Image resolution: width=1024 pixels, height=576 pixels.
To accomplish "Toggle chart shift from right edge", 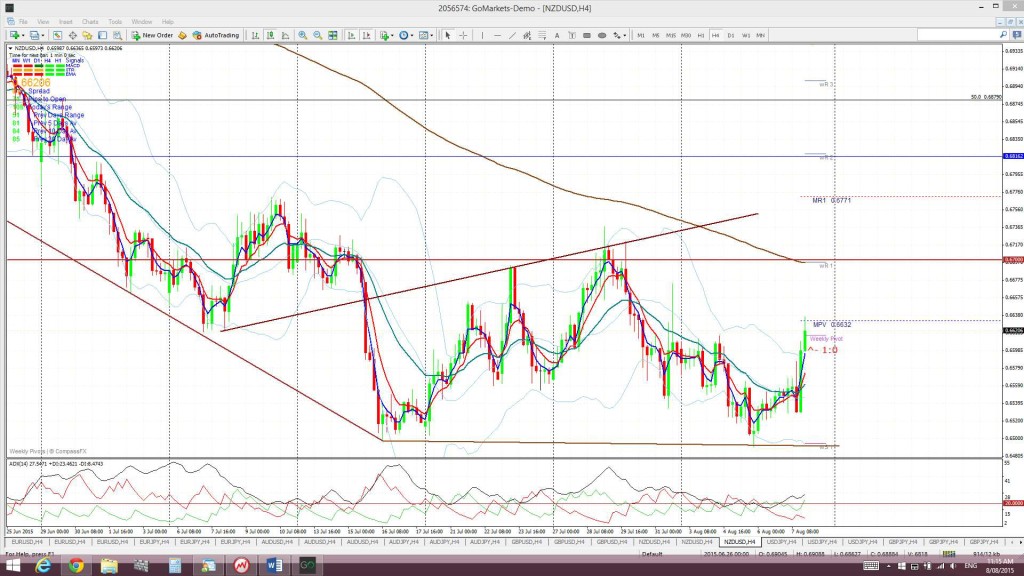I will coord(366,35).
